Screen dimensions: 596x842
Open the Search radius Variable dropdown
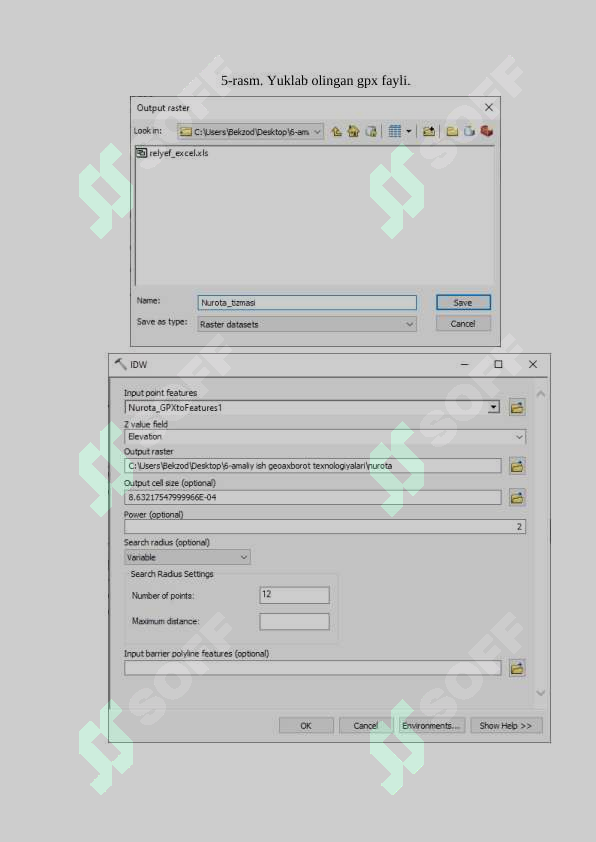click(187, 557)
